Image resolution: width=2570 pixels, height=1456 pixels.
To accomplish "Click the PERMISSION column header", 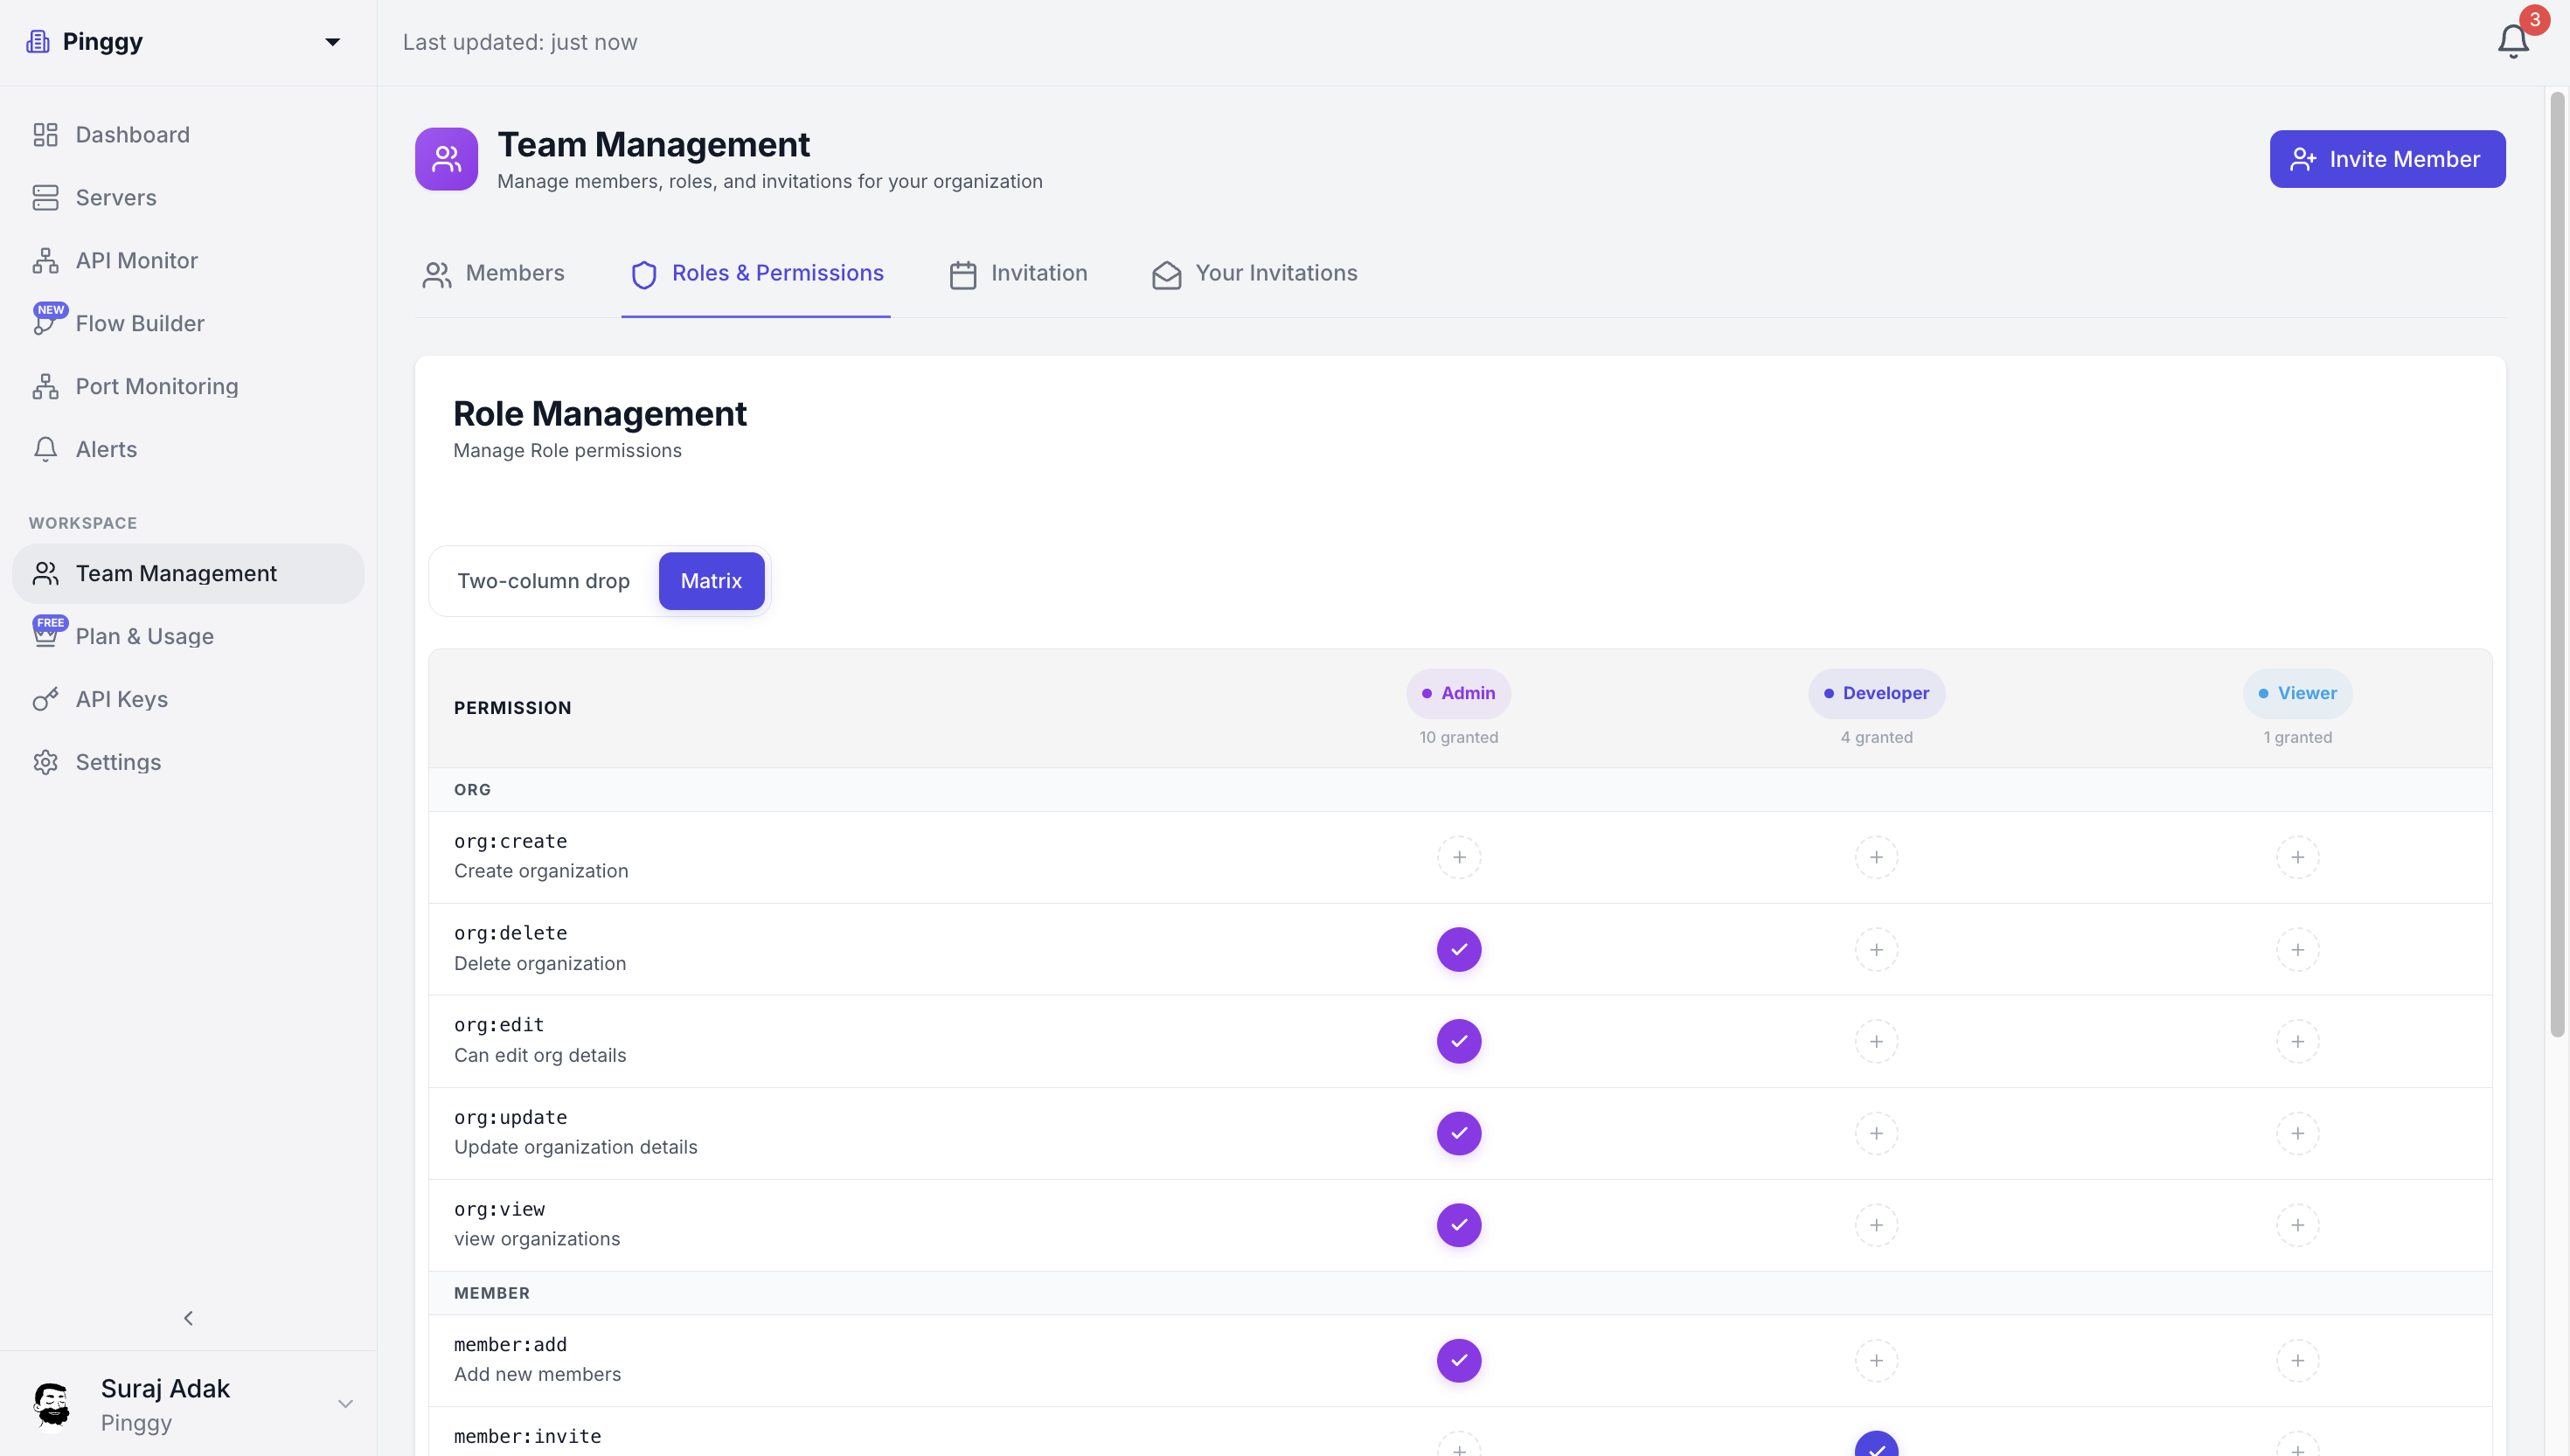I will coord(512,708).
